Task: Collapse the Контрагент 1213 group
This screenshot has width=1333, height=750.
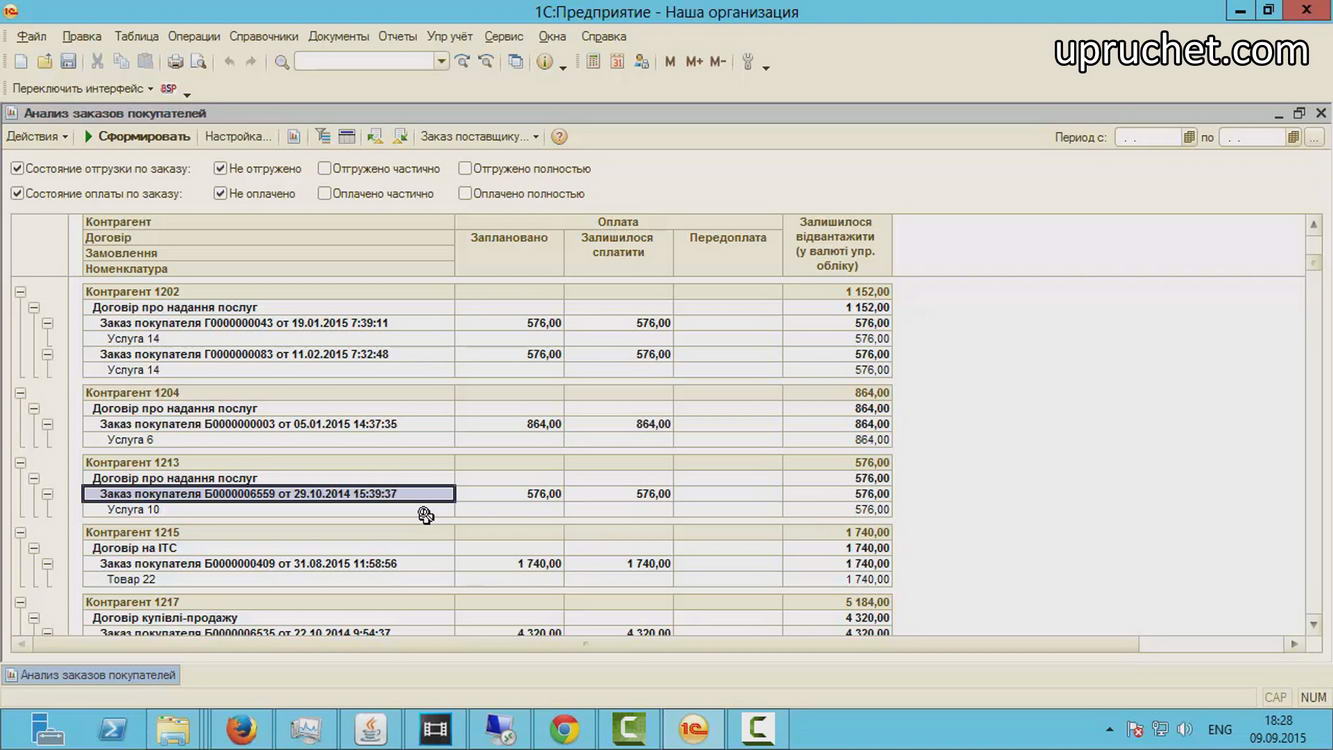Action: (20, 463)
